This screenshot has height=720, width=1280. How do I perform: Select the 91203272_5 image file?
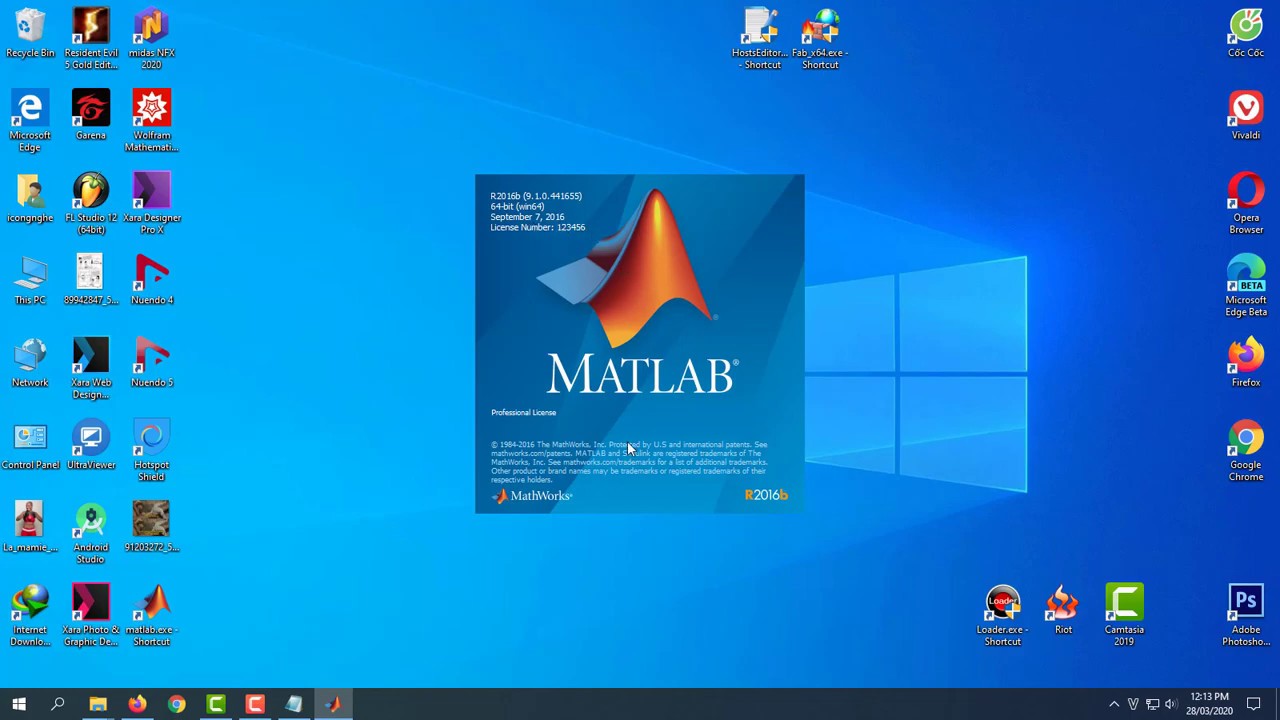pyautogui.click(x=151, y=527)
